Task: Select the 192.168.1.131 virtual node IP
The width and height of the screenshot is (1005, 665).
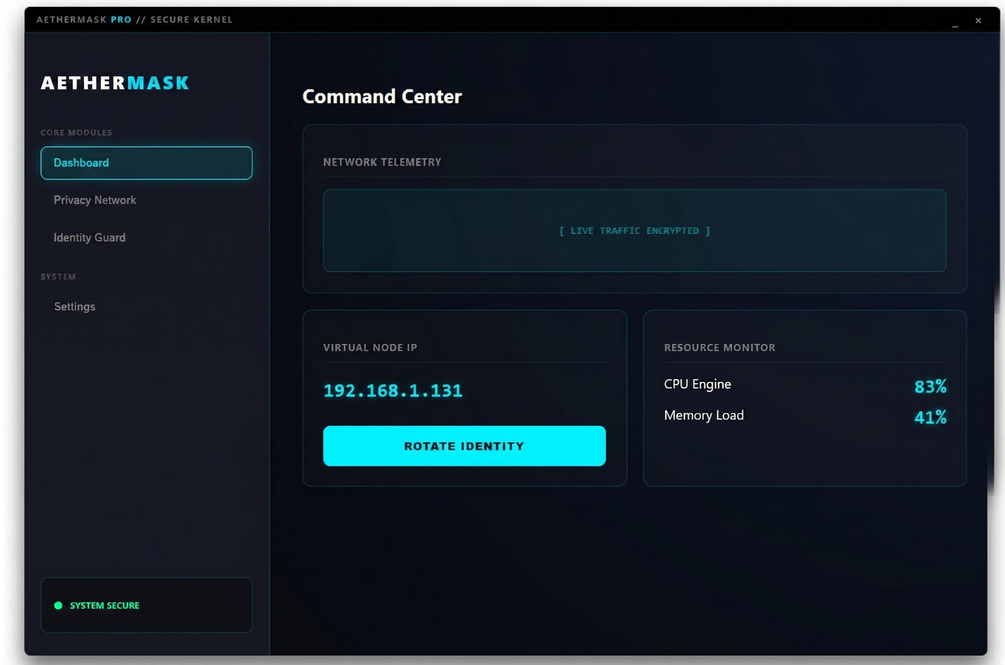Action: [393, 391]
